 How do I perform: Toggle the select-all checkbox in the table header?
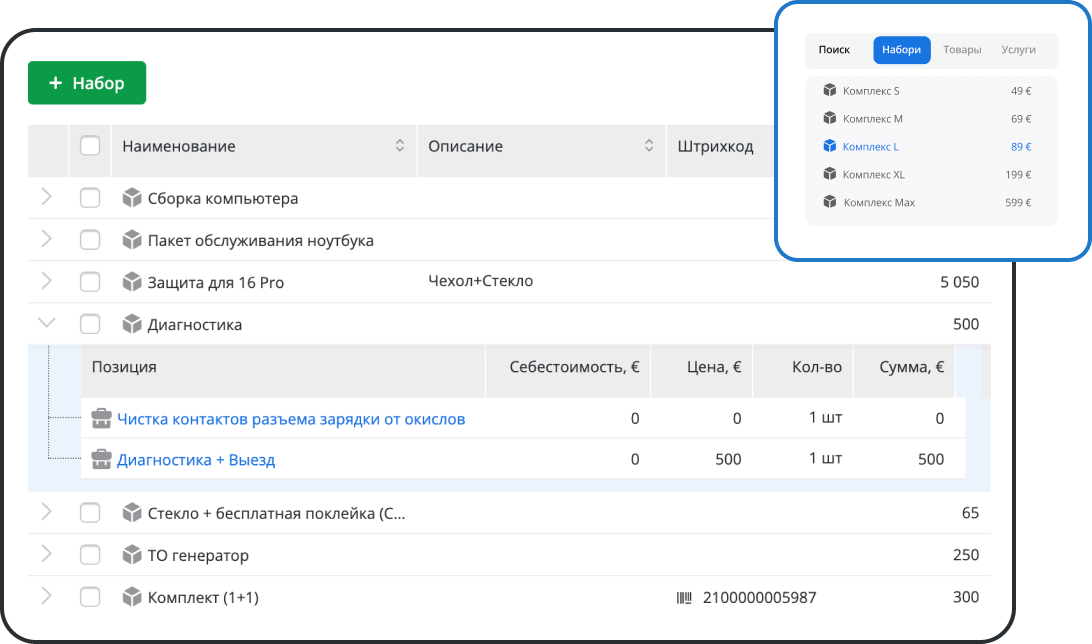tap(89, 145)
